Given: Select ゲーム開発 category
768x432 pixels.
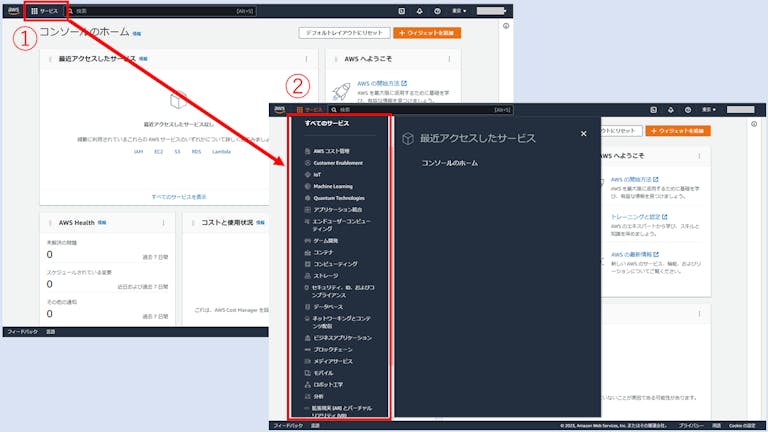Looking at the screenshot, I should click(x=321, y=241).
